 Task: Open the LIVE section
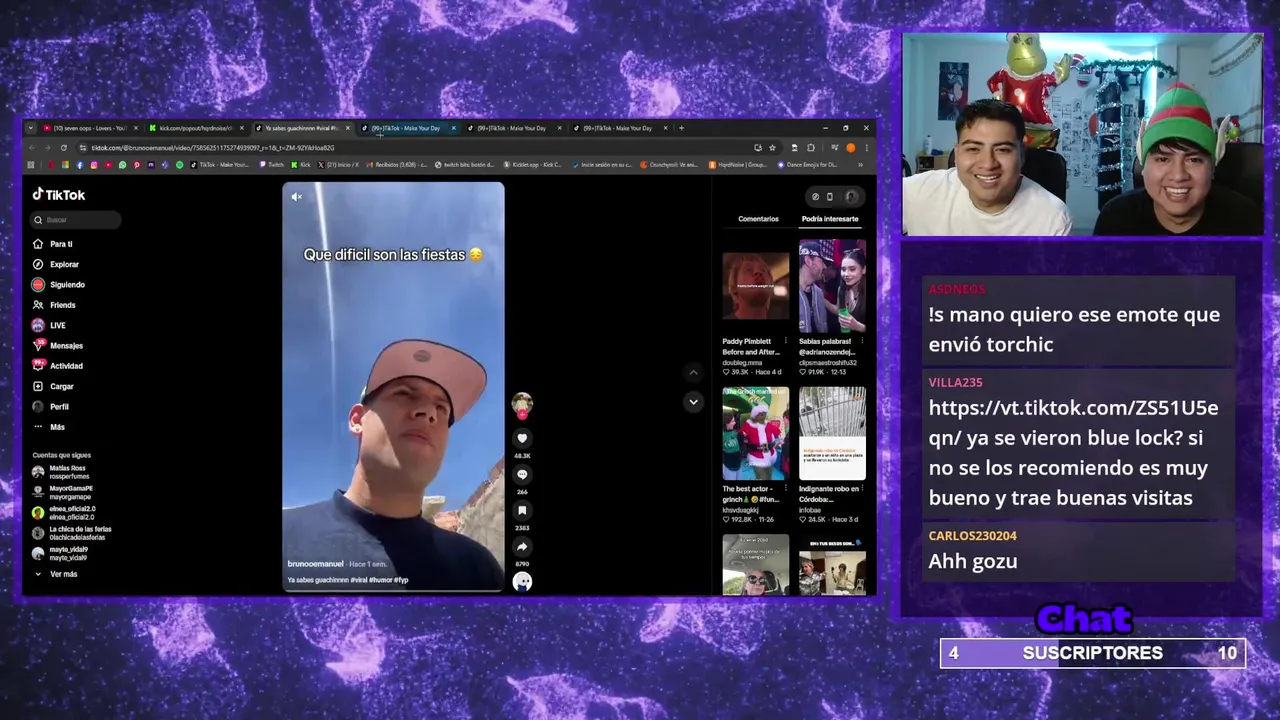(x=49, y=325)
